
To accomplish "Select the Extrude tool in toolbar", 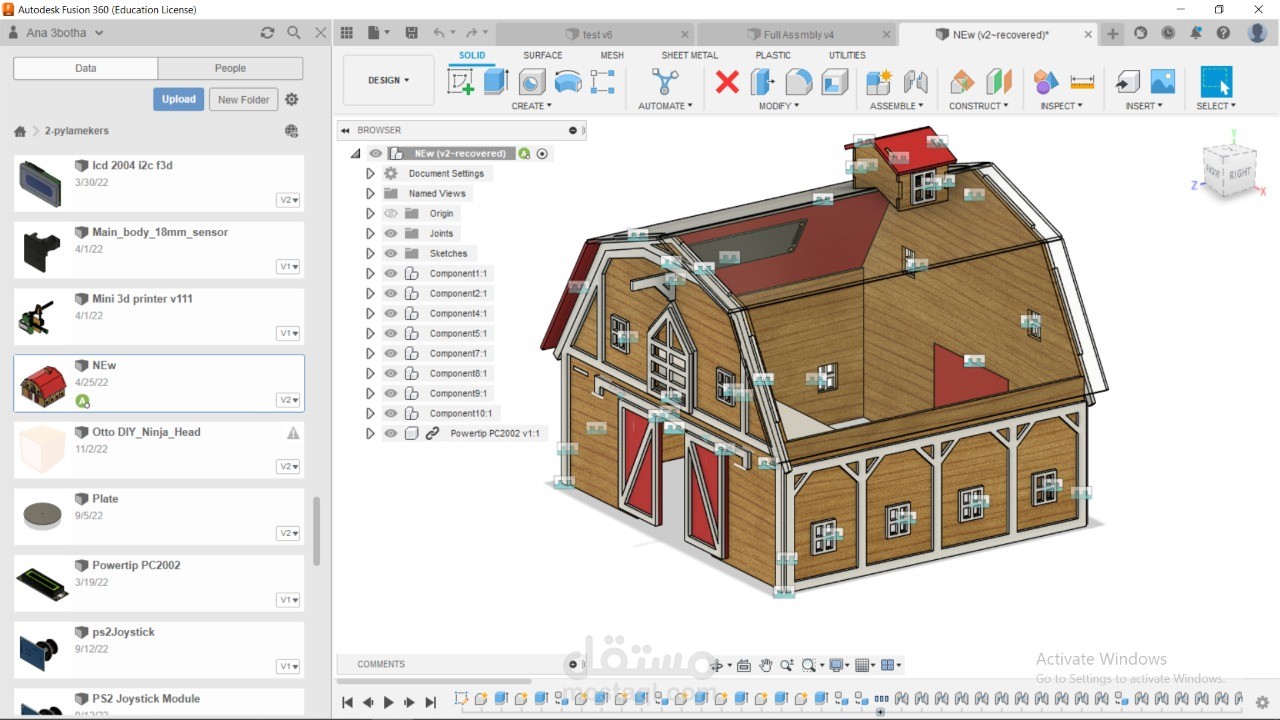I will point(496,82).
